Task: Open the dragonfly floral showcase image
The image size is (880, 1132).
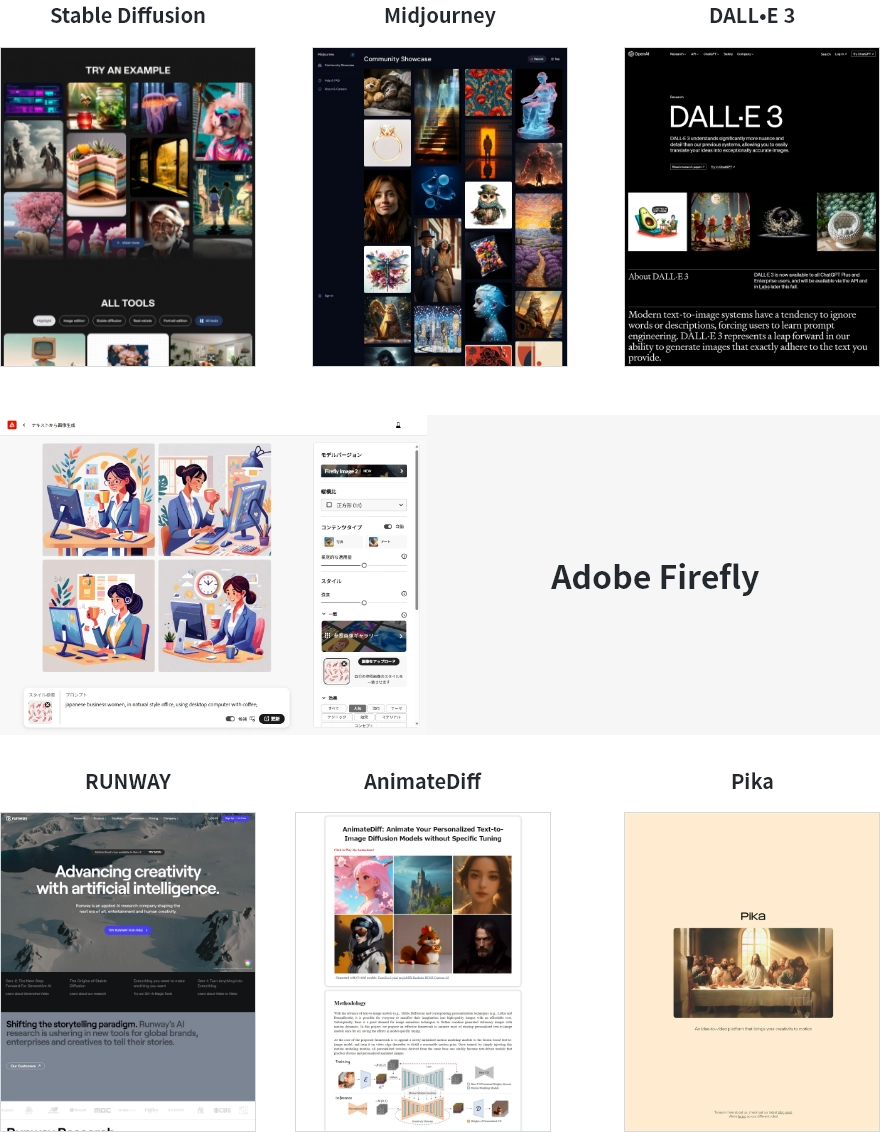Action: point(387,269)
